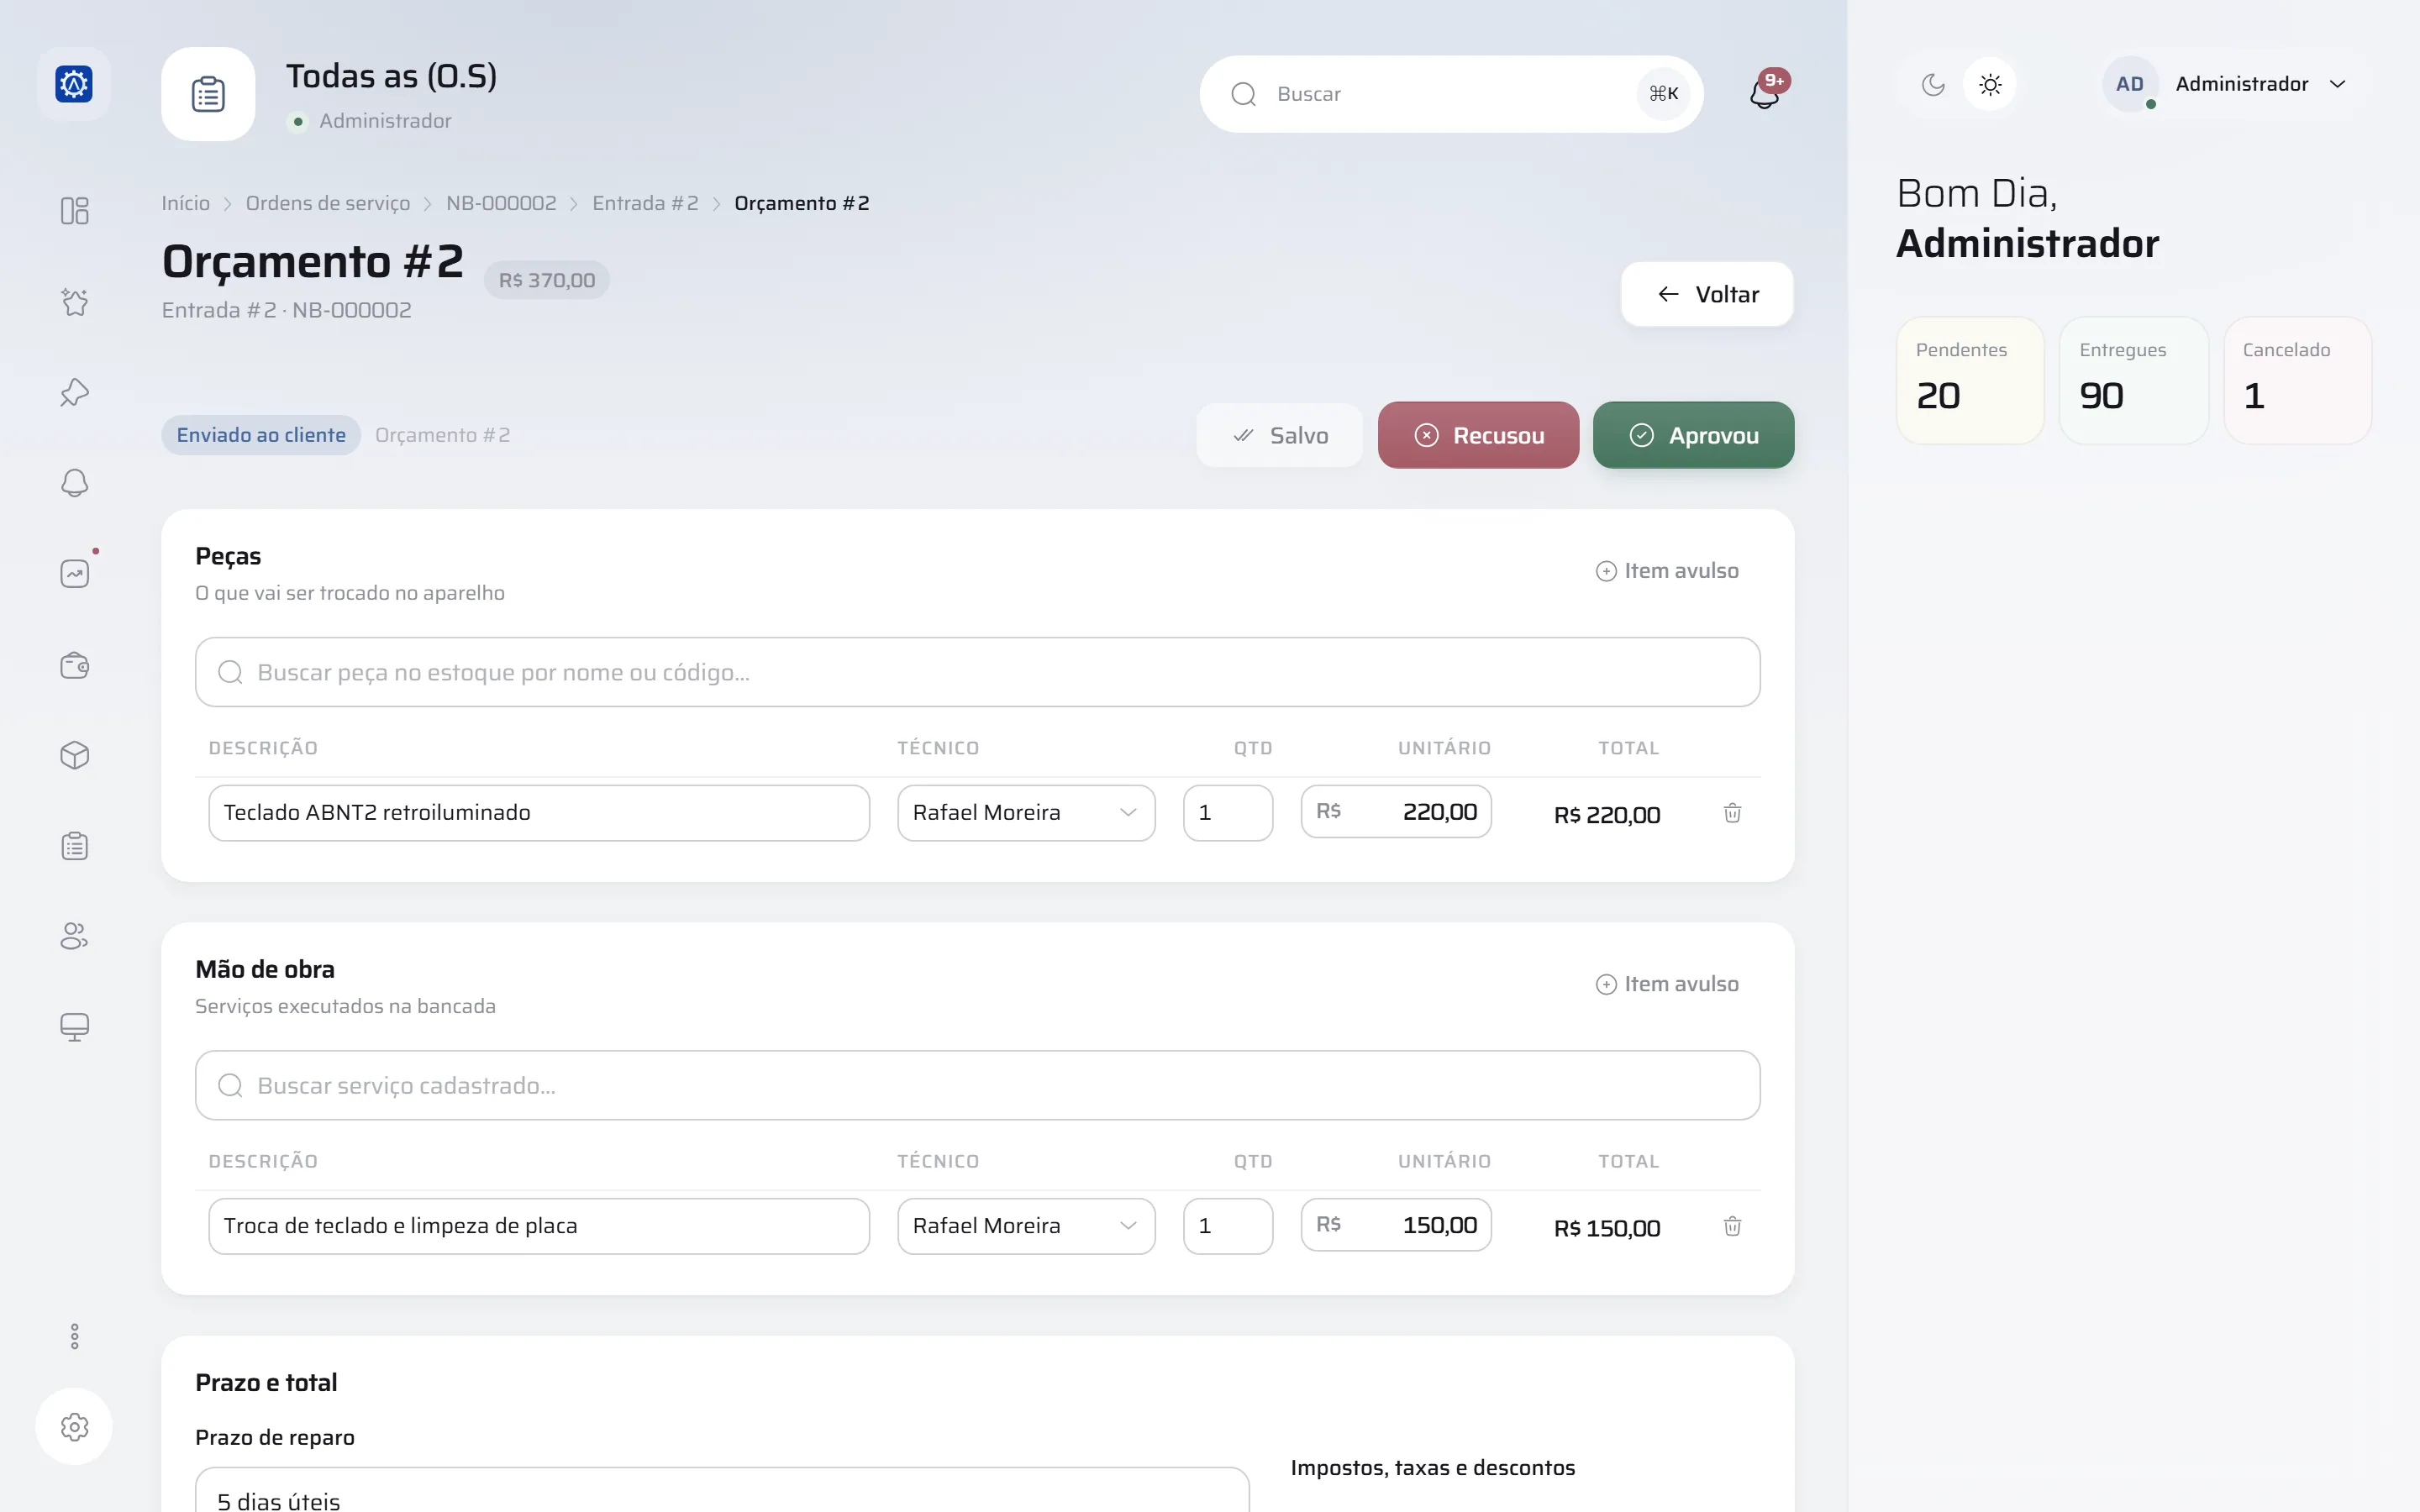Open the dashboard grid icon in sidebar

click(x=74, y=211)
